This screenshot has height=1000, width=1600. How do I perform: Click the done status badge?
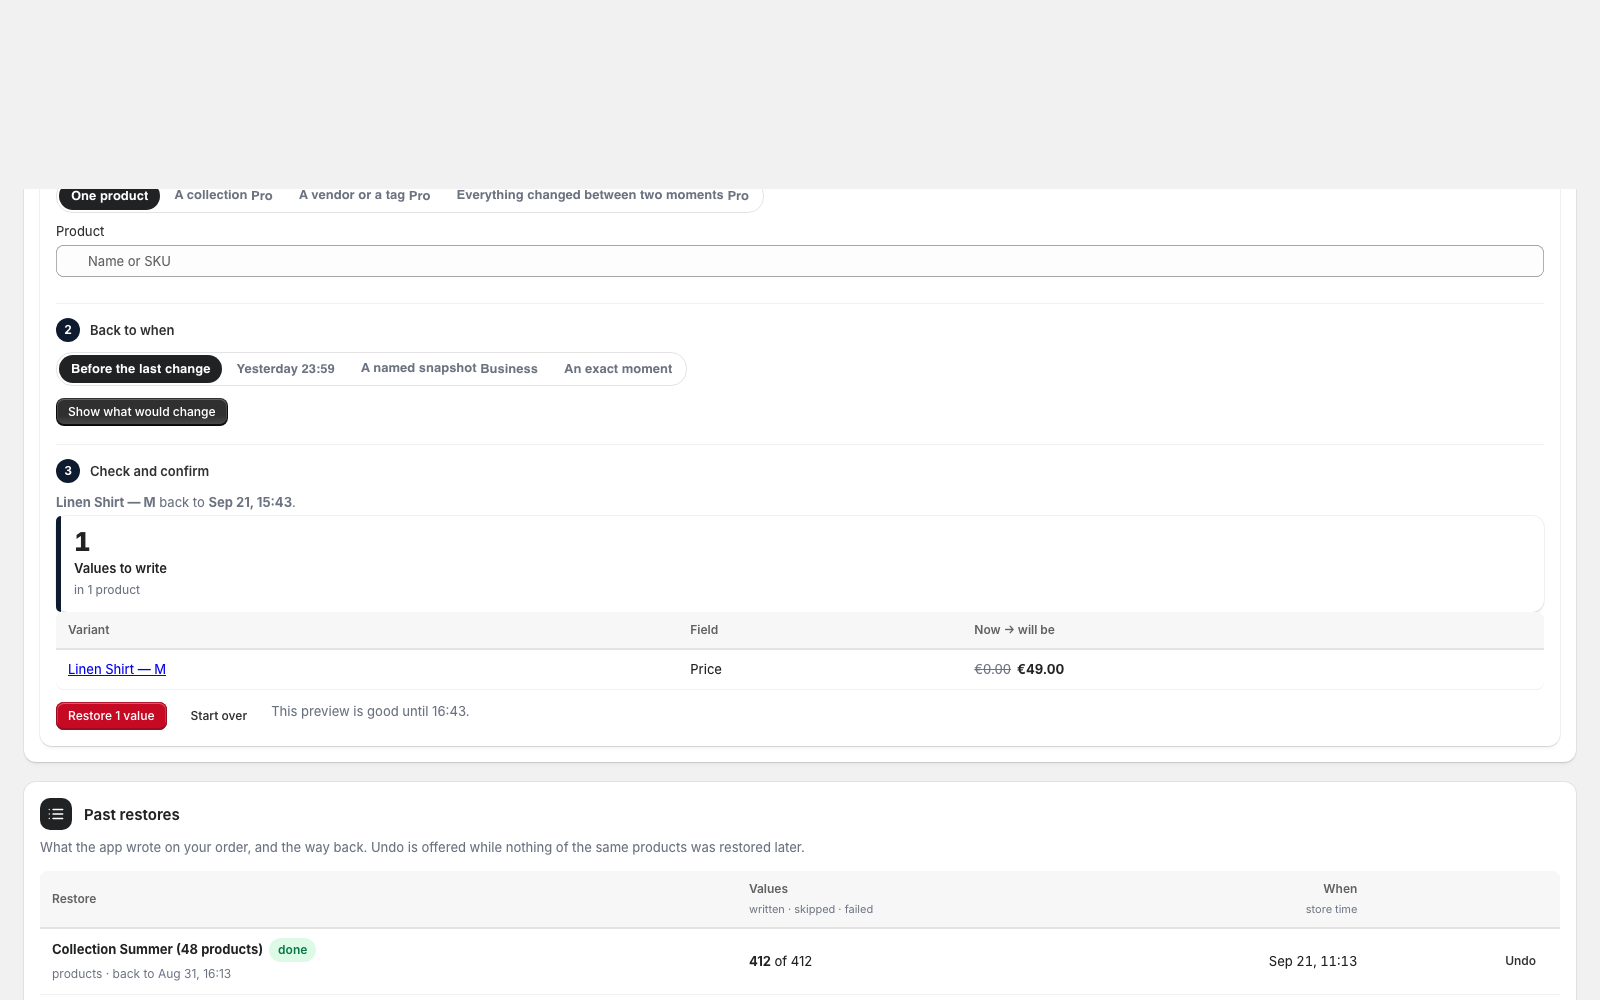tap(292, 950)
